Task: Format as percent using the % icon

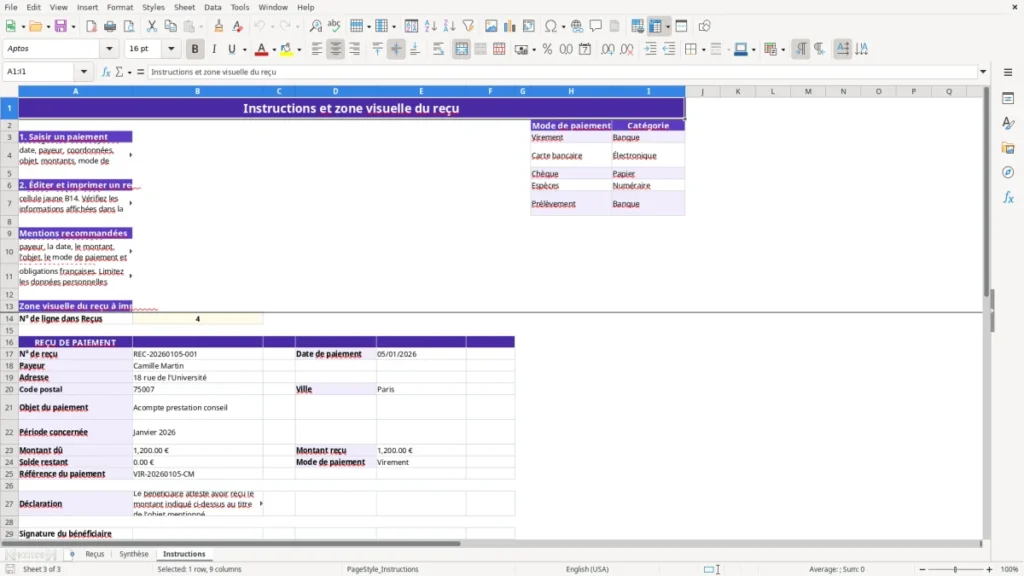Action: click(x=547, y=49)
